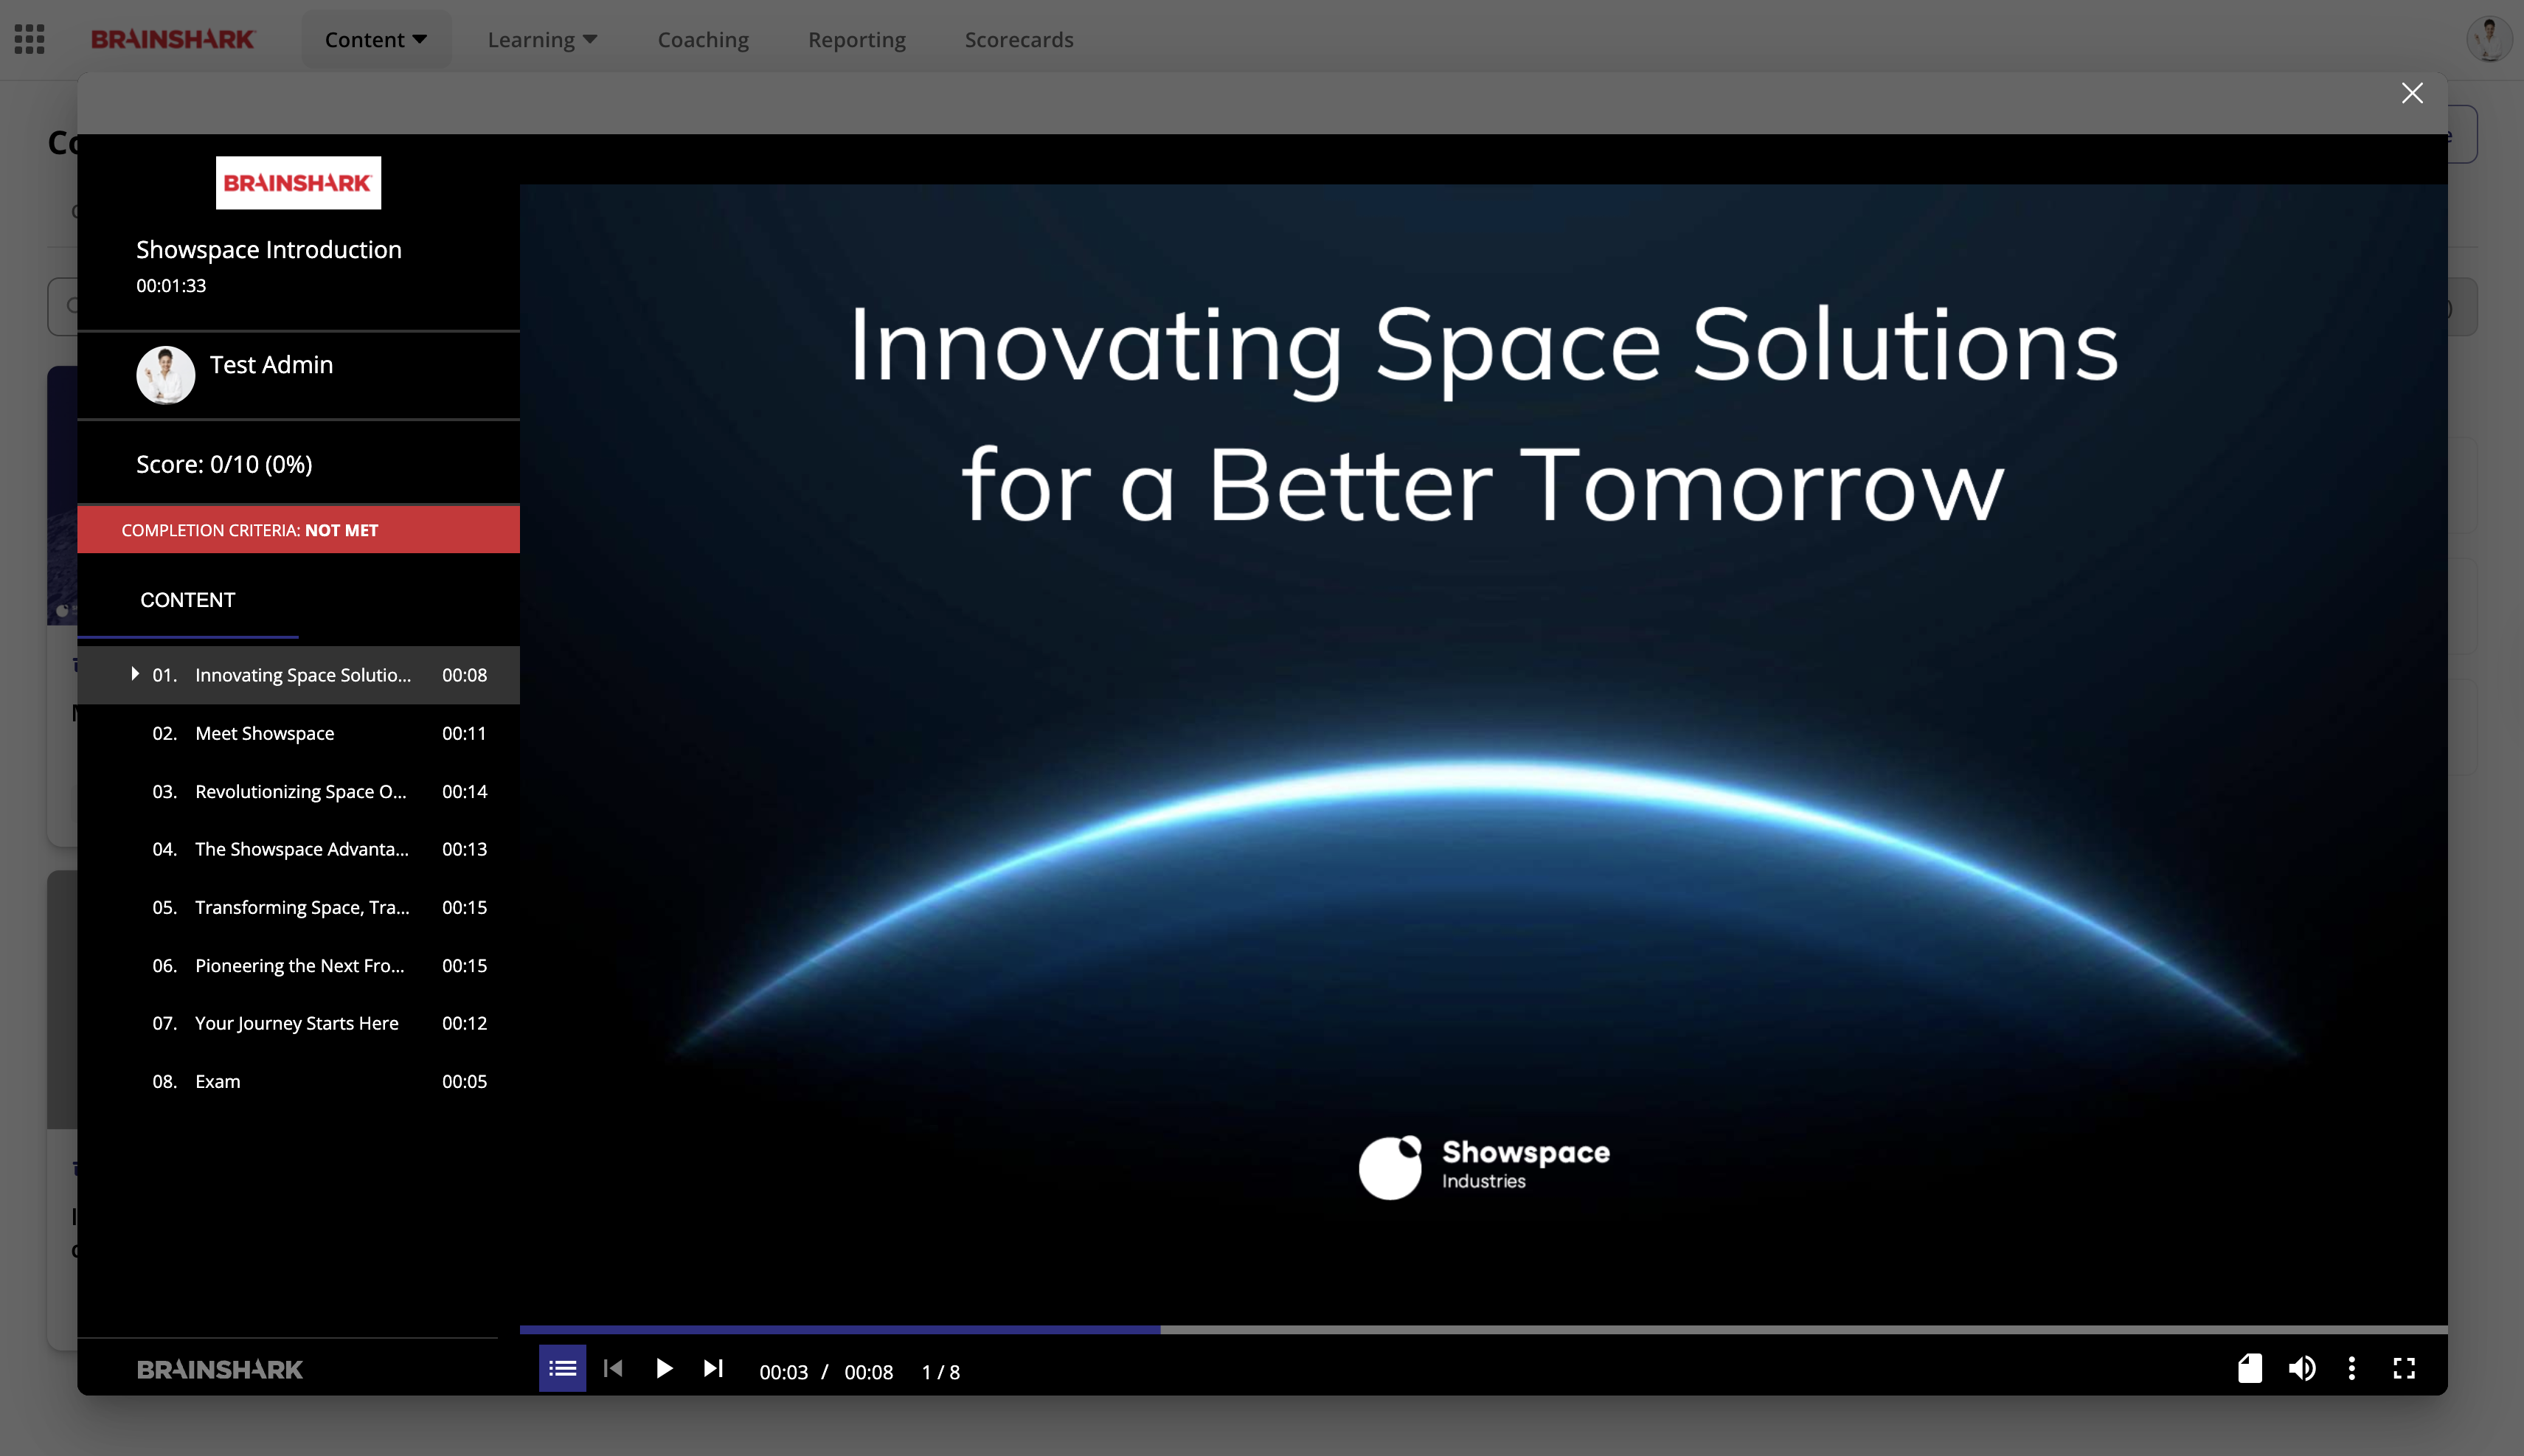Jump to slide 07 Your Journey Starts Here
Image resolution: width=2524 pixels, height=1456 pixels.
[298, 1023]
